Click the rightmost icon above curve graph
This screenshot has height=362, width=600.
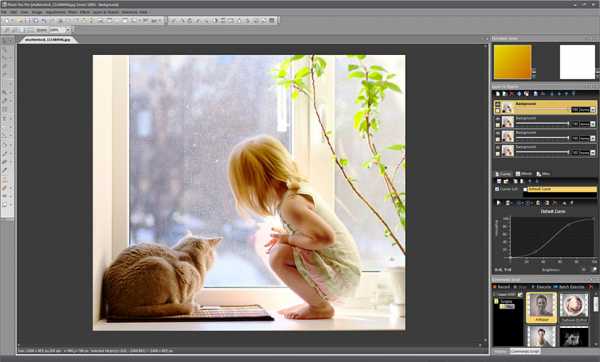tap(572, 203)
